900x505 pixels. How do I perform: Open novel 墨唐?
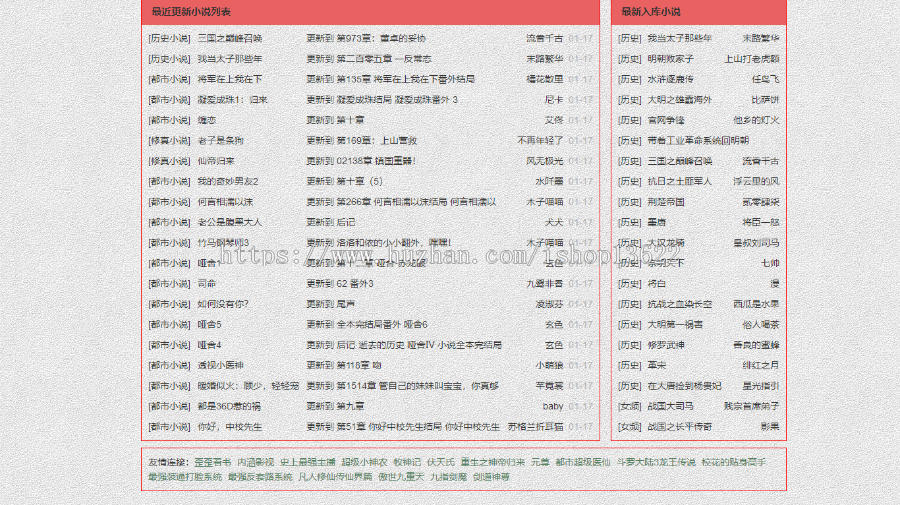(657, 222)
